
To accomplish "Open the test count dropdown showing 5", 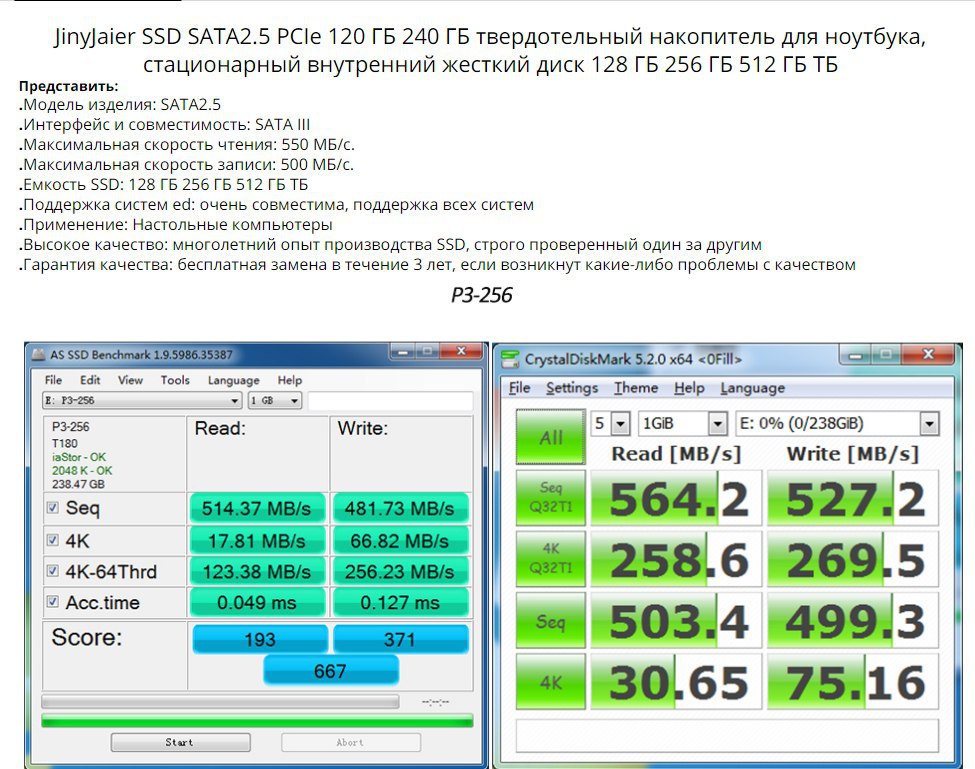I will coord(611,424).
